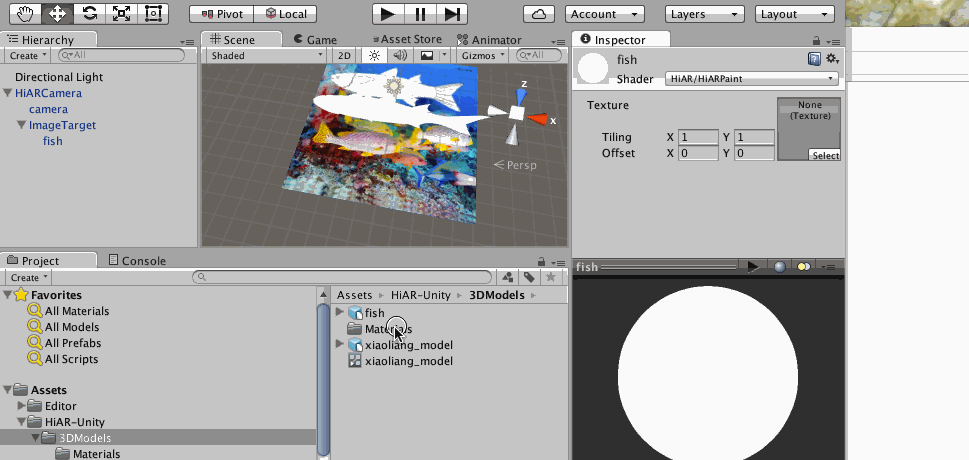Open the material settings gear menu
This screenshot has height=460, width=969.
tap(831, 60)
